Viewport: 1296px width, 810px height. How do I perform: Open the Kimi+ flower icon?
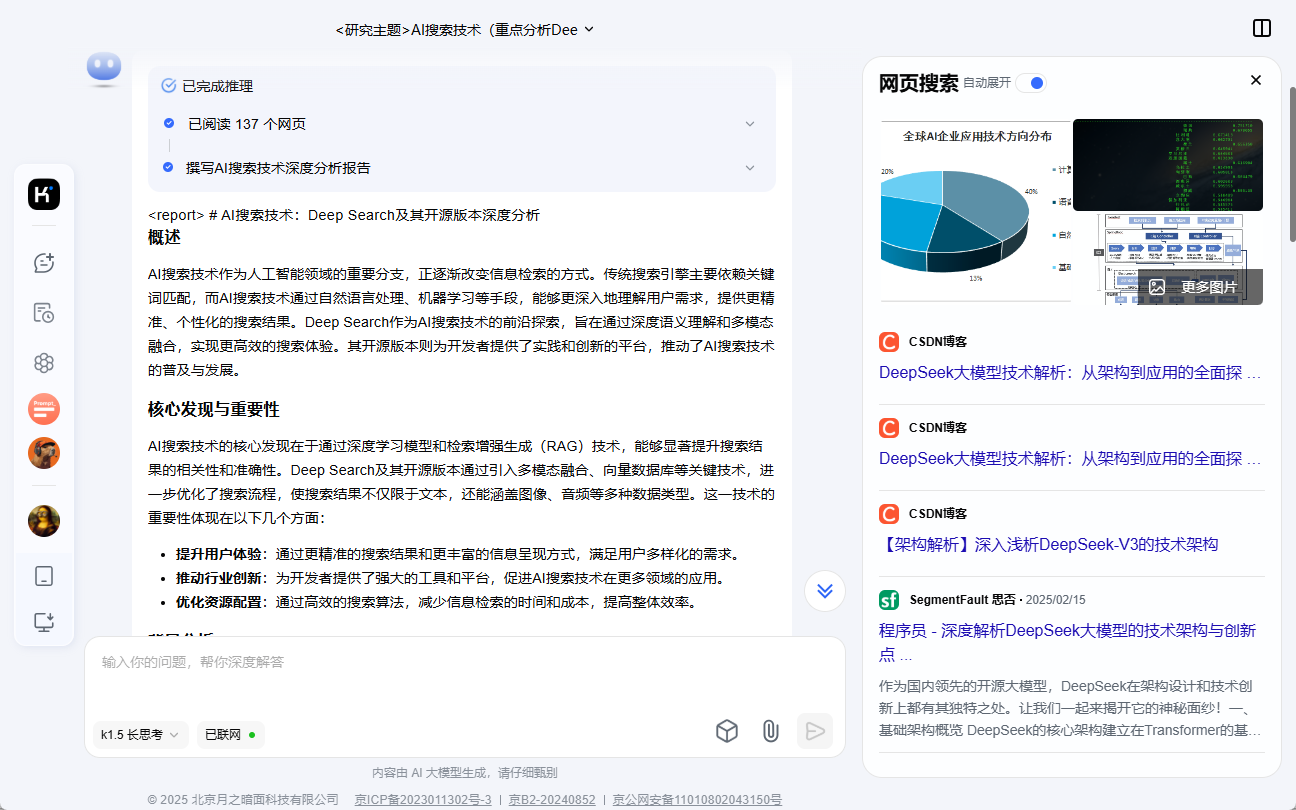(44, 363)
